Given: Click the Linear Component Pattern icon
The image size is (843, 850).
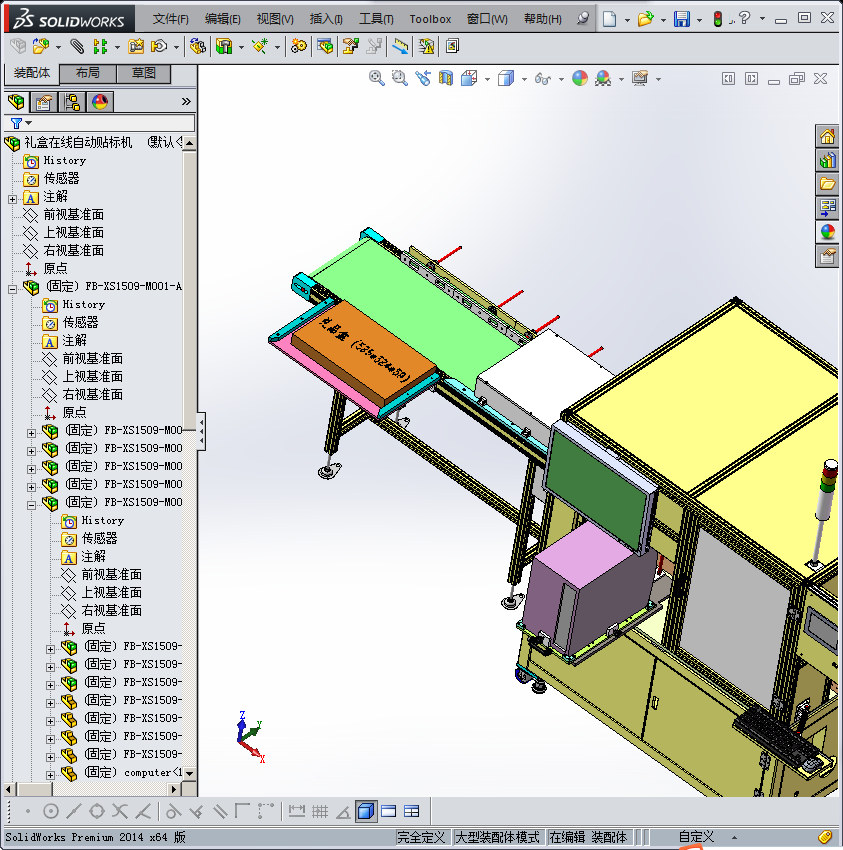Looking at the screenshot, I should 100,47.
